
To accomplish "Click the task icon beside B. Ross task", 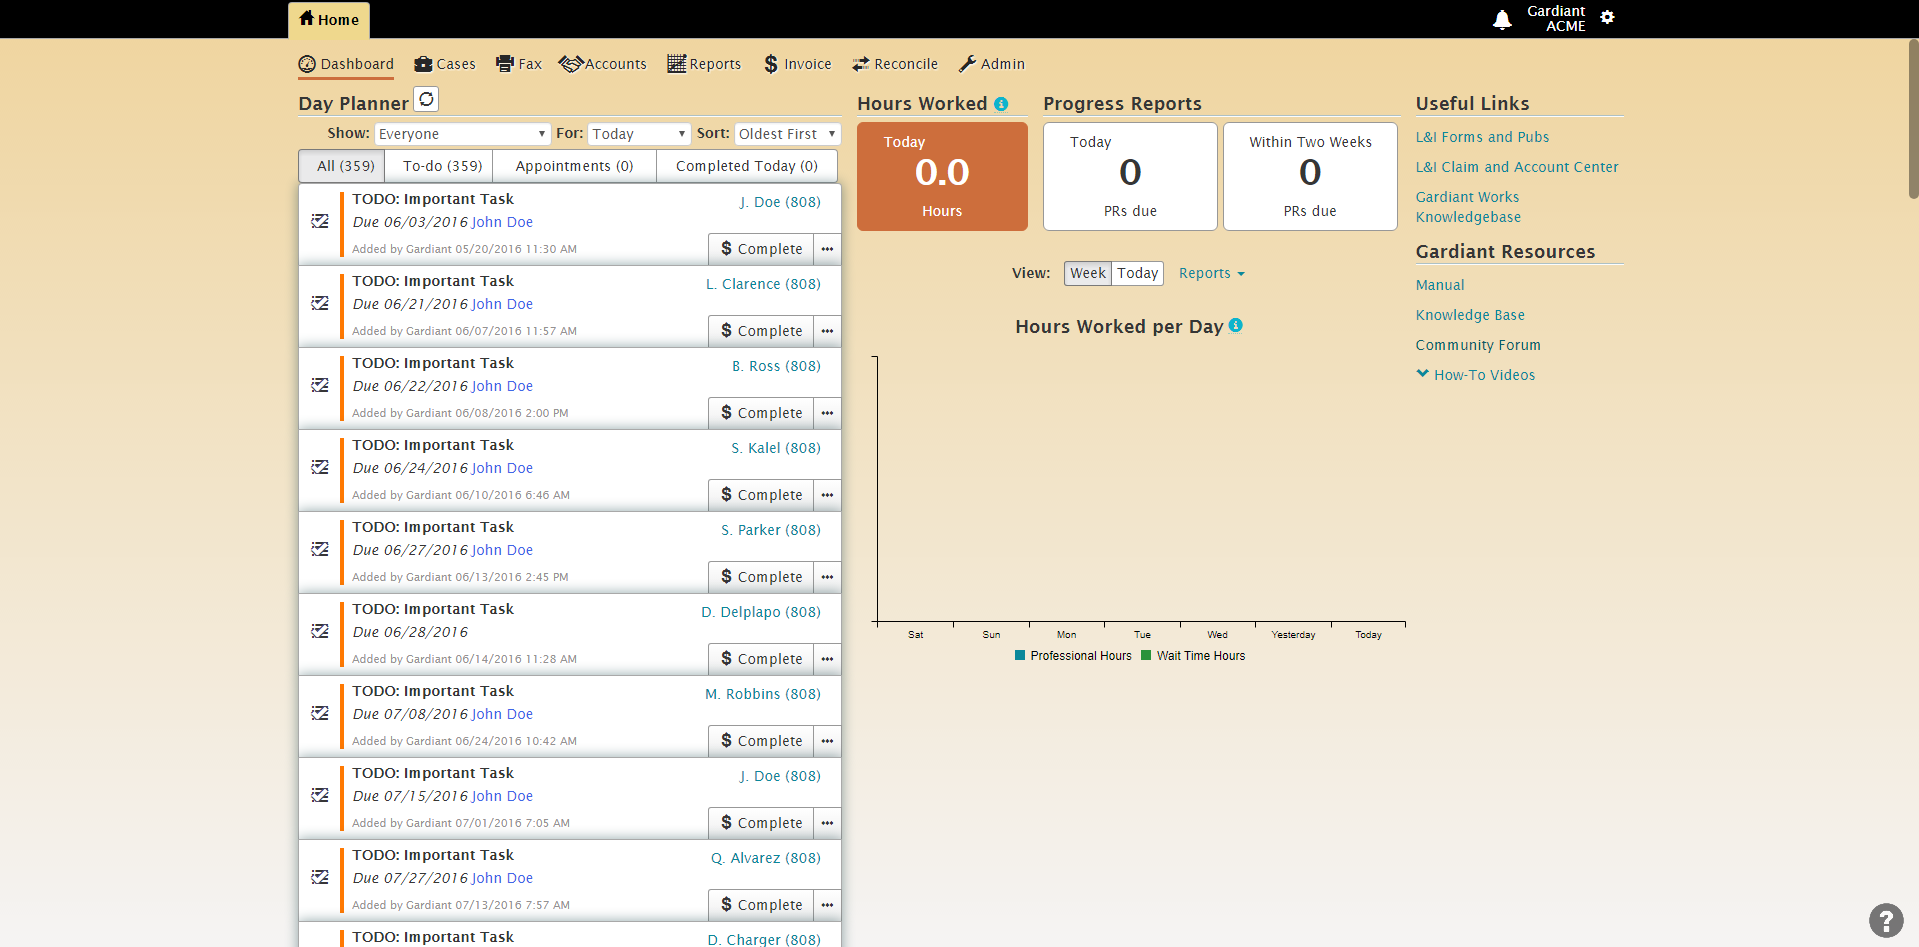I will (320, 385).
